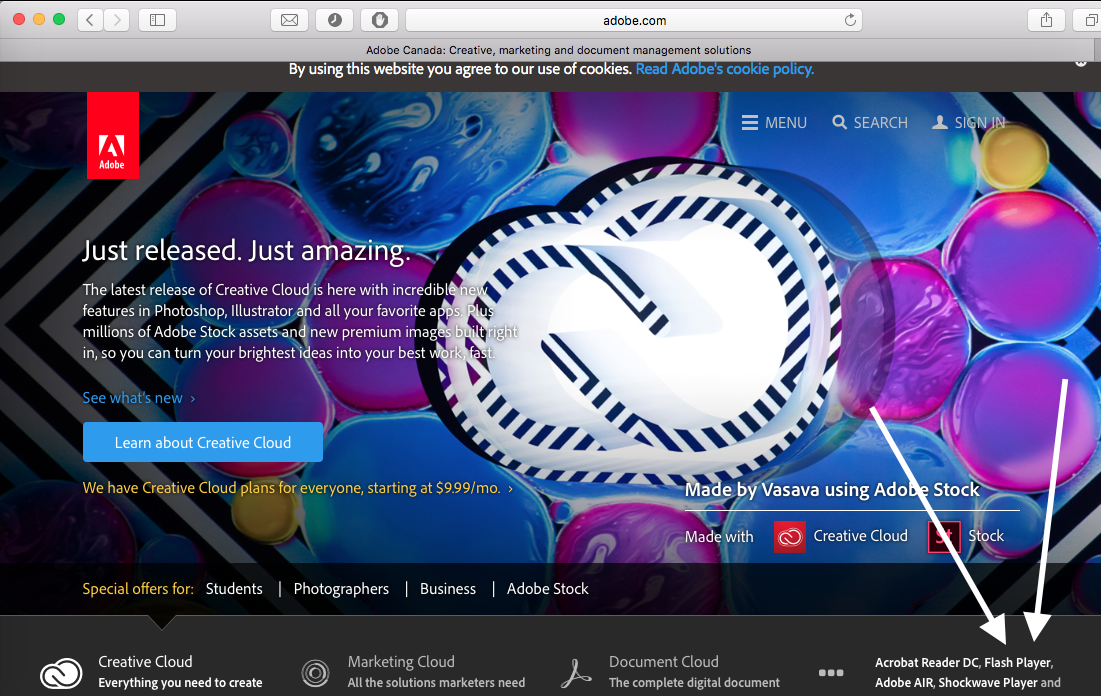Click the SEARCH magnifier icon
The width and height of the screenshot is (1101, 696).
[839, 122]
